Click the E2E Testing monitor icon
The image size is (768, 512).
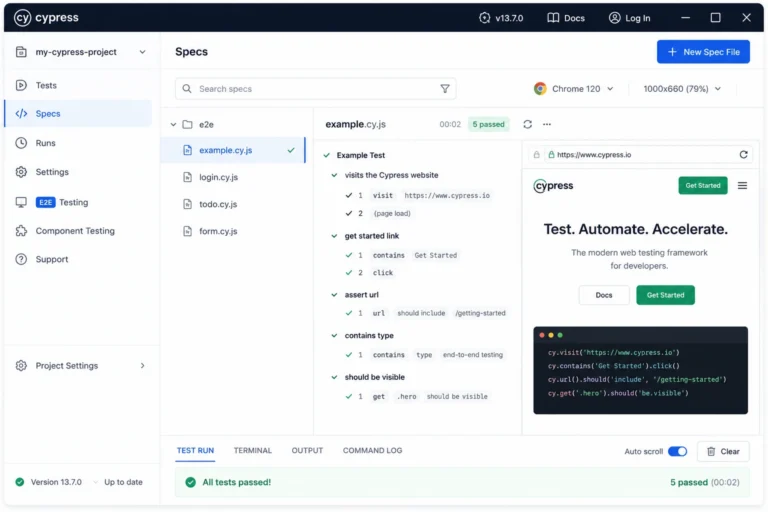(21, 202)
